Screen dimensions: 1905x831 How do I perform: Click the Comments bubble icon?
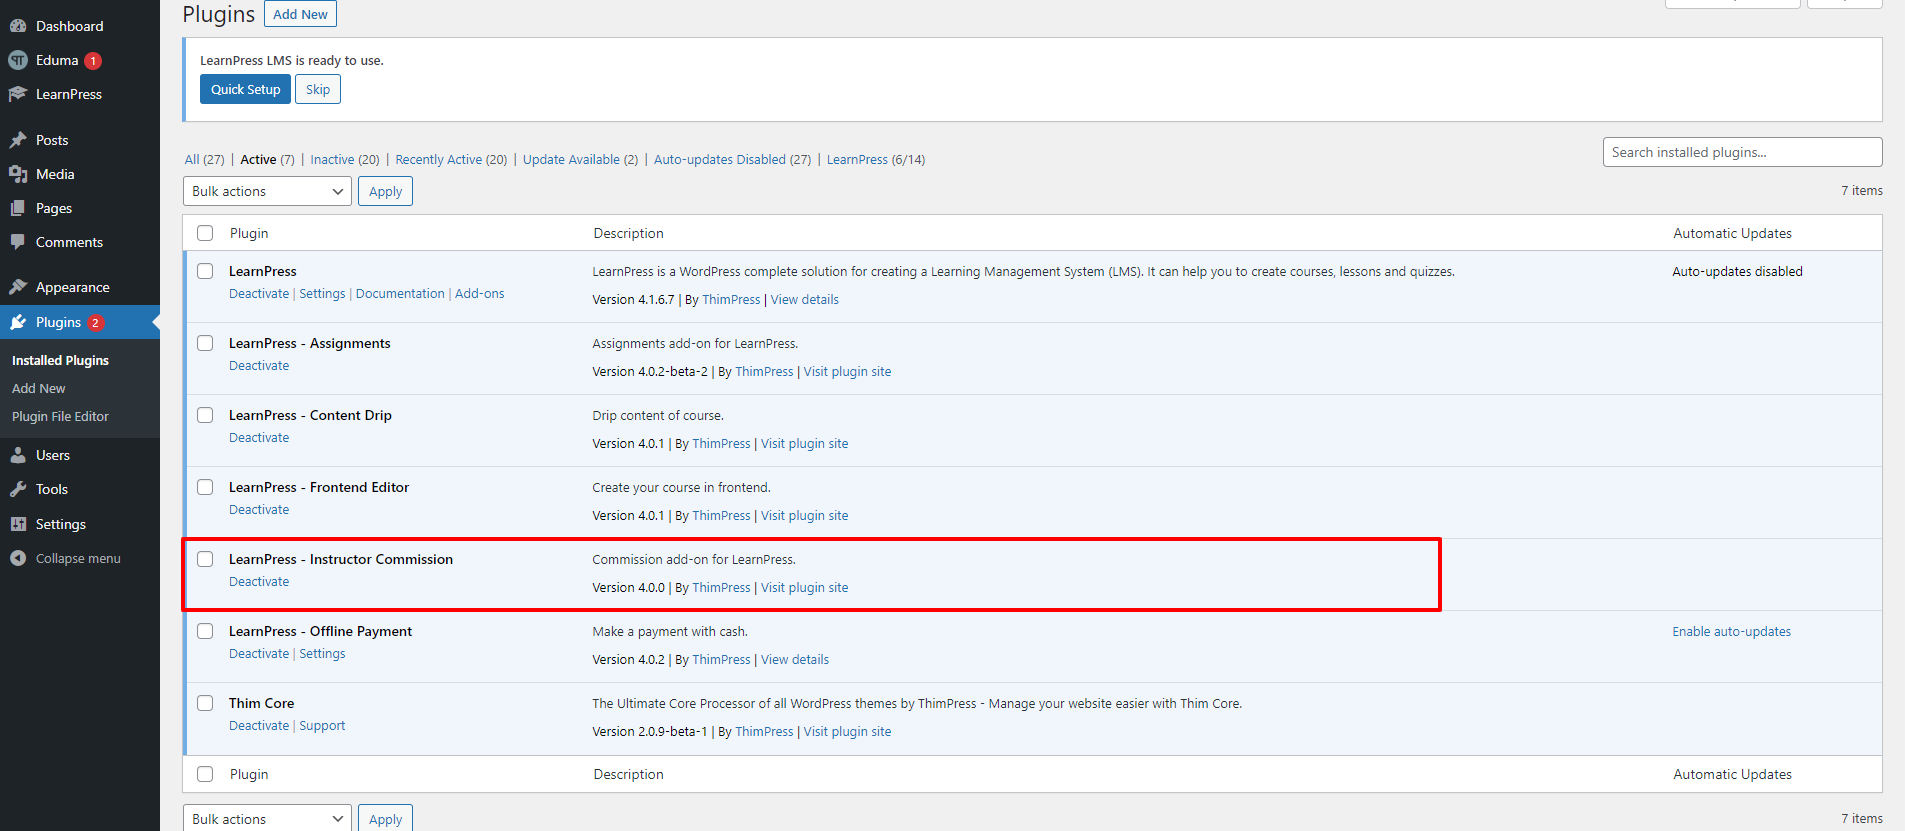(18, 242)
